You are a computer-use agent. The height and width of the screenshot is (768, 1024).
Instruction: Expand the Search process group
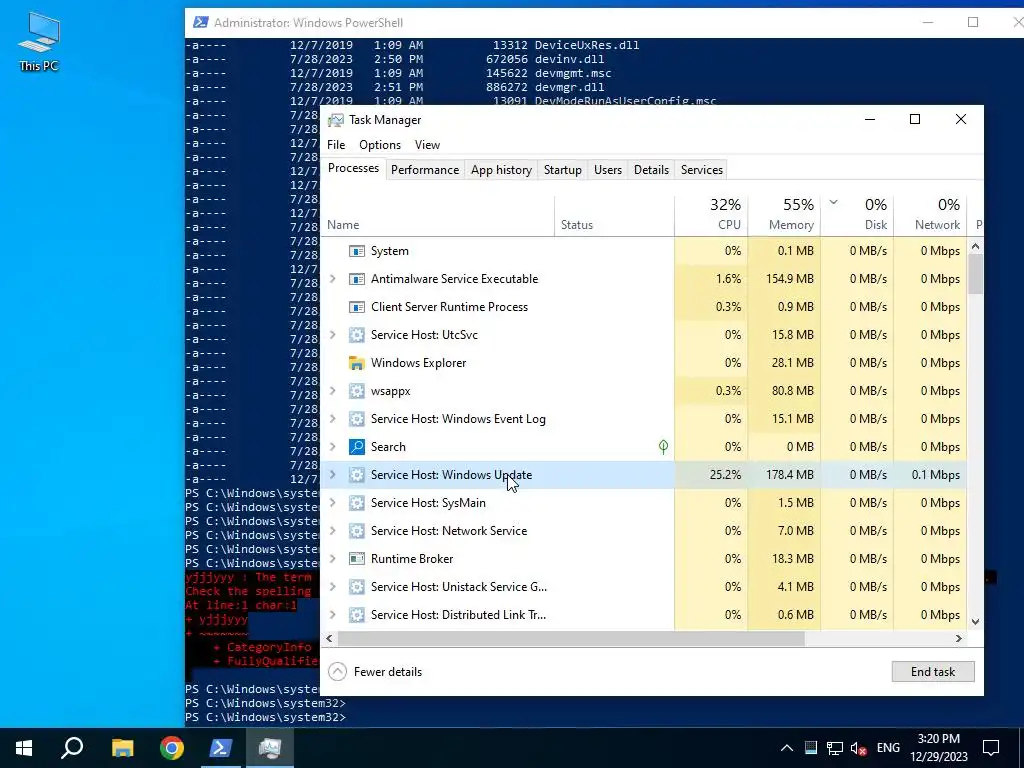[x=332, y=447]
